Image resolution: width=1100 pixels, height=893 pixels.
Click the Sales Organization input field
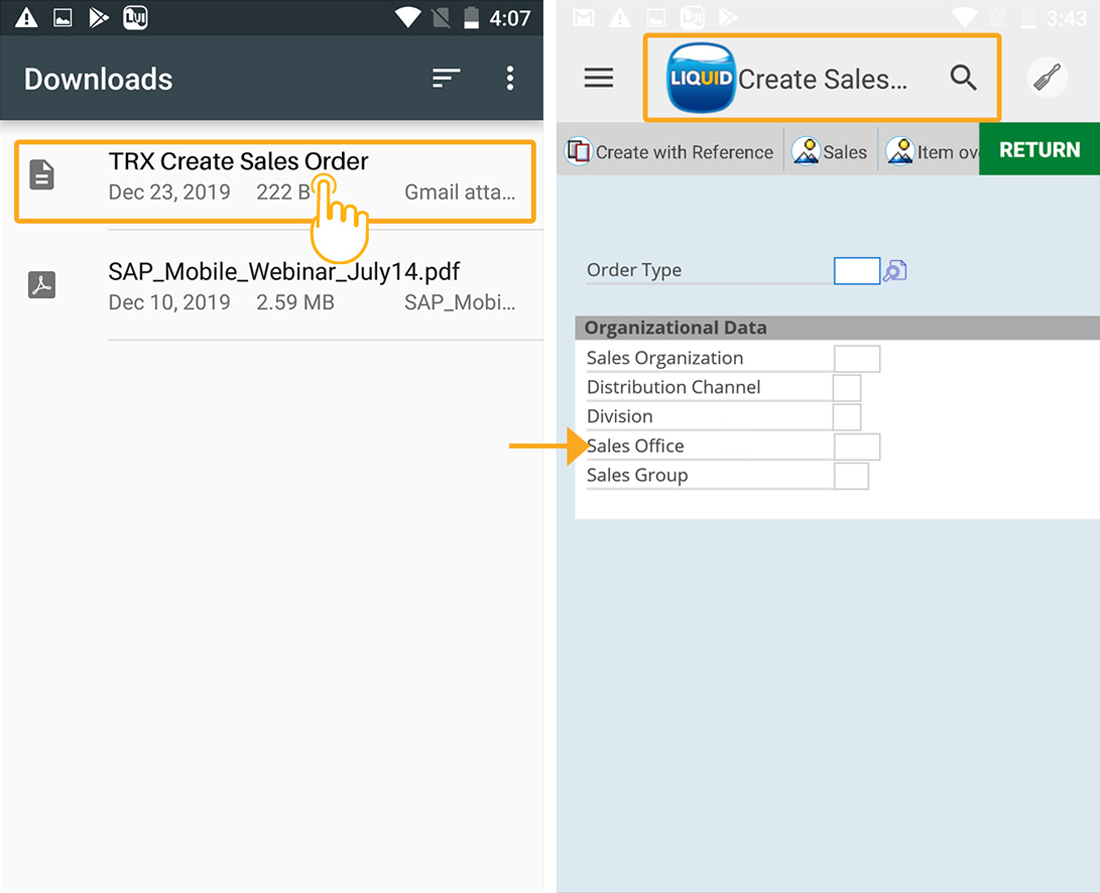(x=856, y=359)
